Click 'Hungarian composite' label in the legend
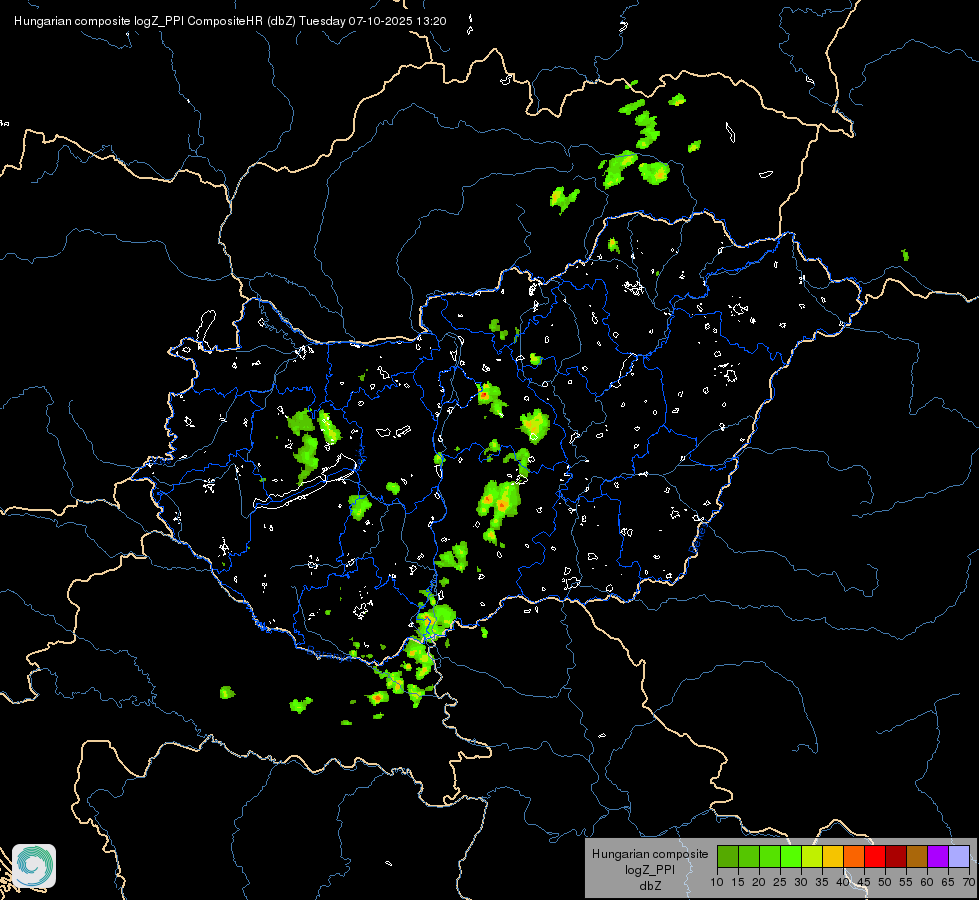This screenshot has height=900, width=979. click(x=650, y=854)
